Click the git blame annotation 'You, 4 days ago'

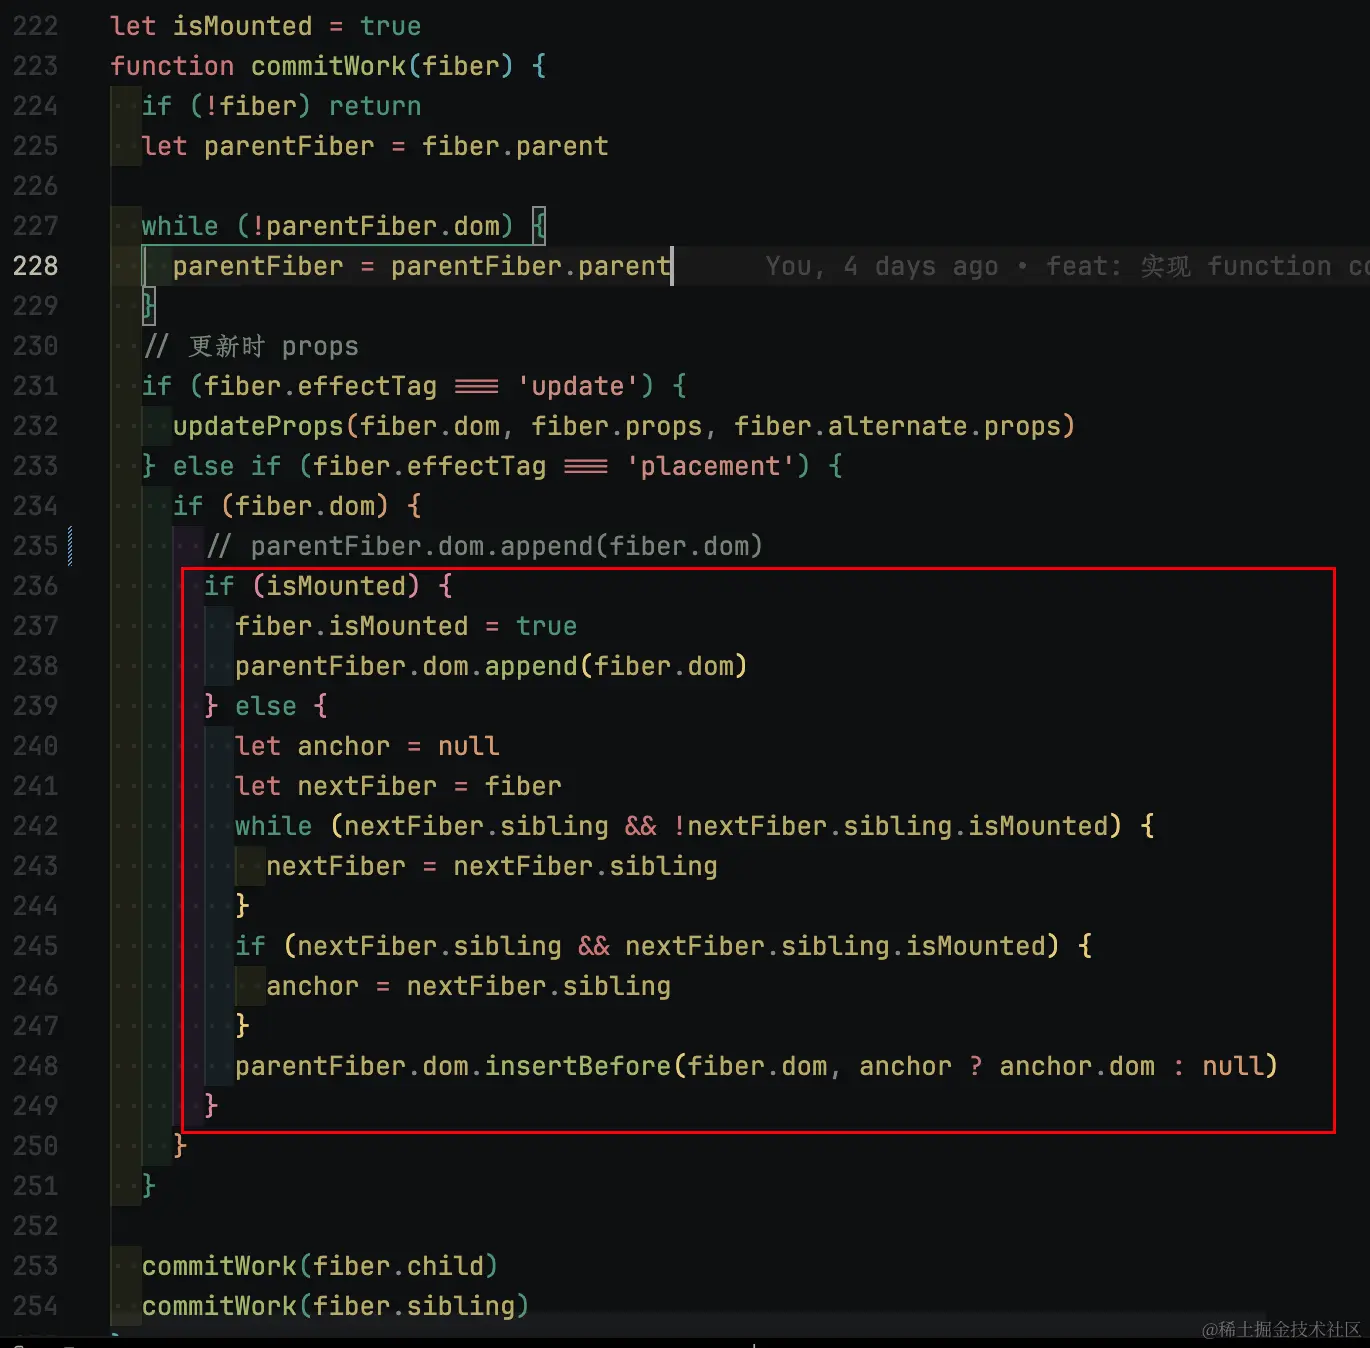click(882, 266)
